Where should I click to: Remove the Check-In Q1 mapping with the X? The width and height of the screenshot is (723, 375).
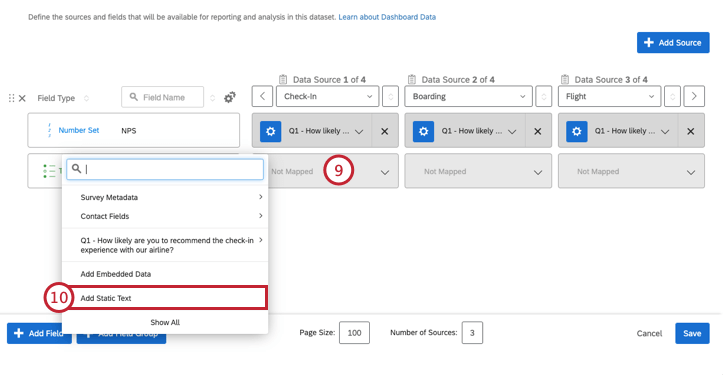pos(385,131)
